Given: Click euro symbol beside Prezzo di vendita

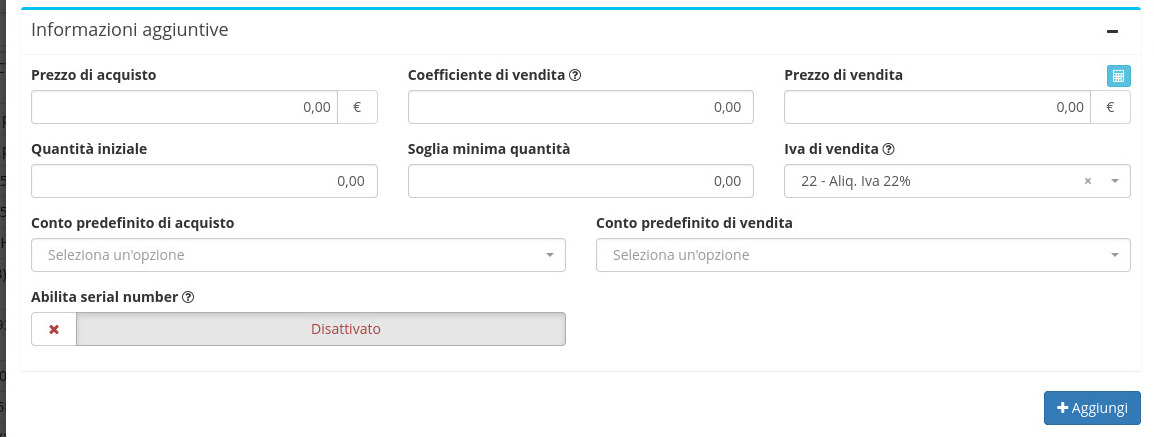Looking at the screenshot, I should coord(1110,107).
